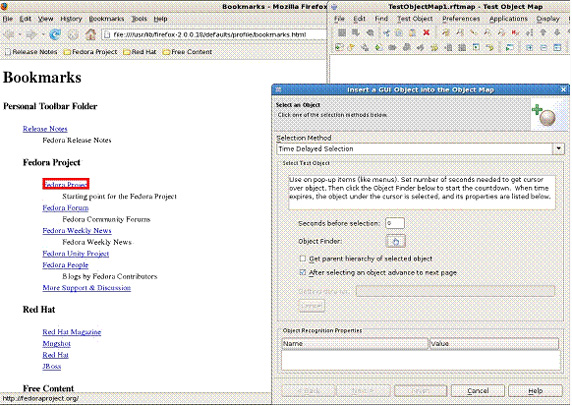Click the Seconds before selection field
Image resolution: width=572 pixels, height=406 pixels.
[395, 223]
